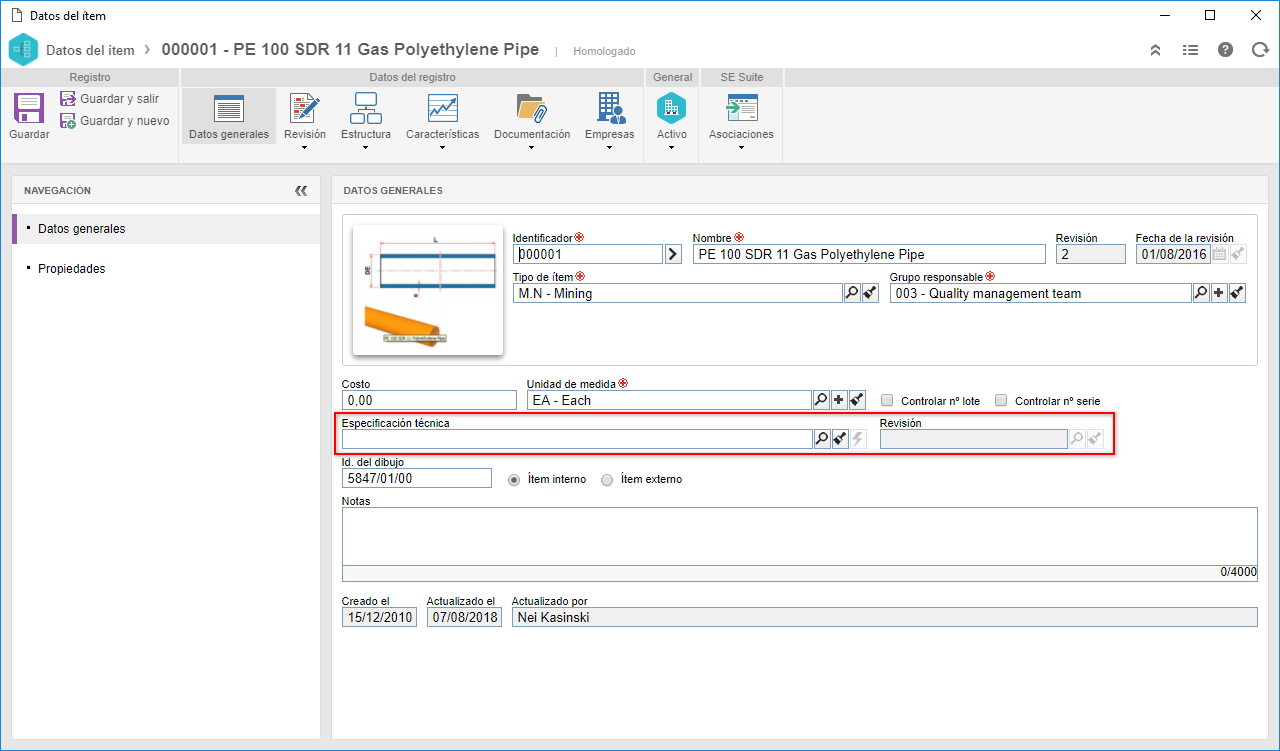
Task: Add new Unidad de medida with plus
Action: pyautogui.click(x=839, y=400)
